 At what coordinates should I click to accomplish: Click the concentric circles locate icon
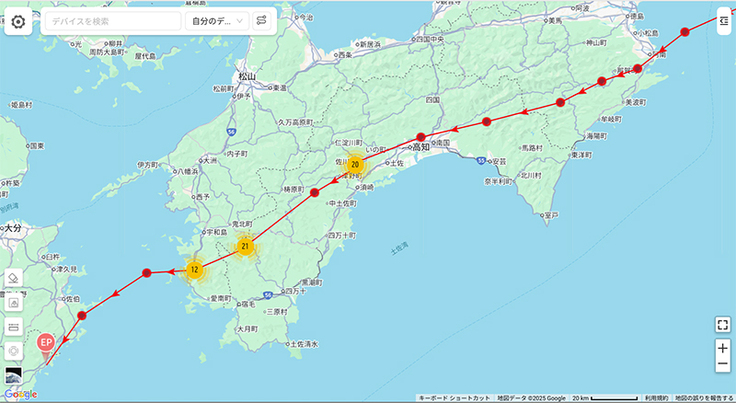pos(14,351)
